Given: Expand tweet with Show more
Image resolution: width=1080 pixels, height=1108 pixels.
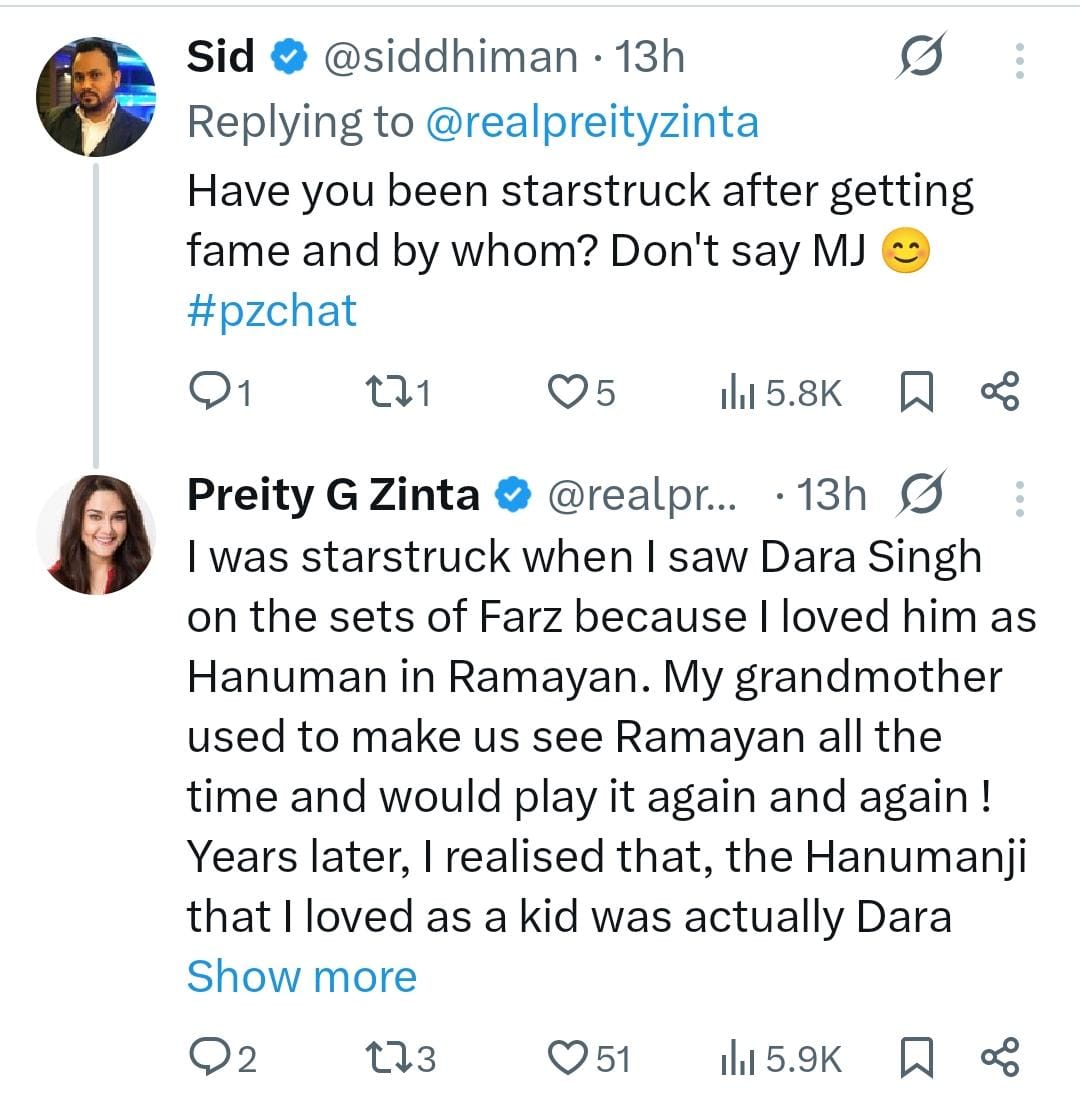Looking at the screenshot, I should click(x=301, y=976).
